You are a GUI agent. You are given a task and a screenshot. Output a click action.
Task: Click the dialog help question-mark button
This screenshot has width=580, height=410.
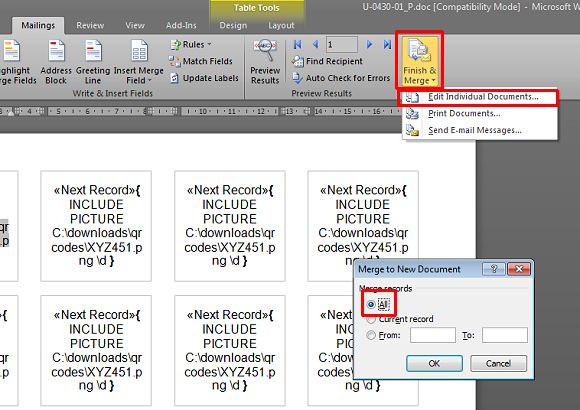click(494, 269)
